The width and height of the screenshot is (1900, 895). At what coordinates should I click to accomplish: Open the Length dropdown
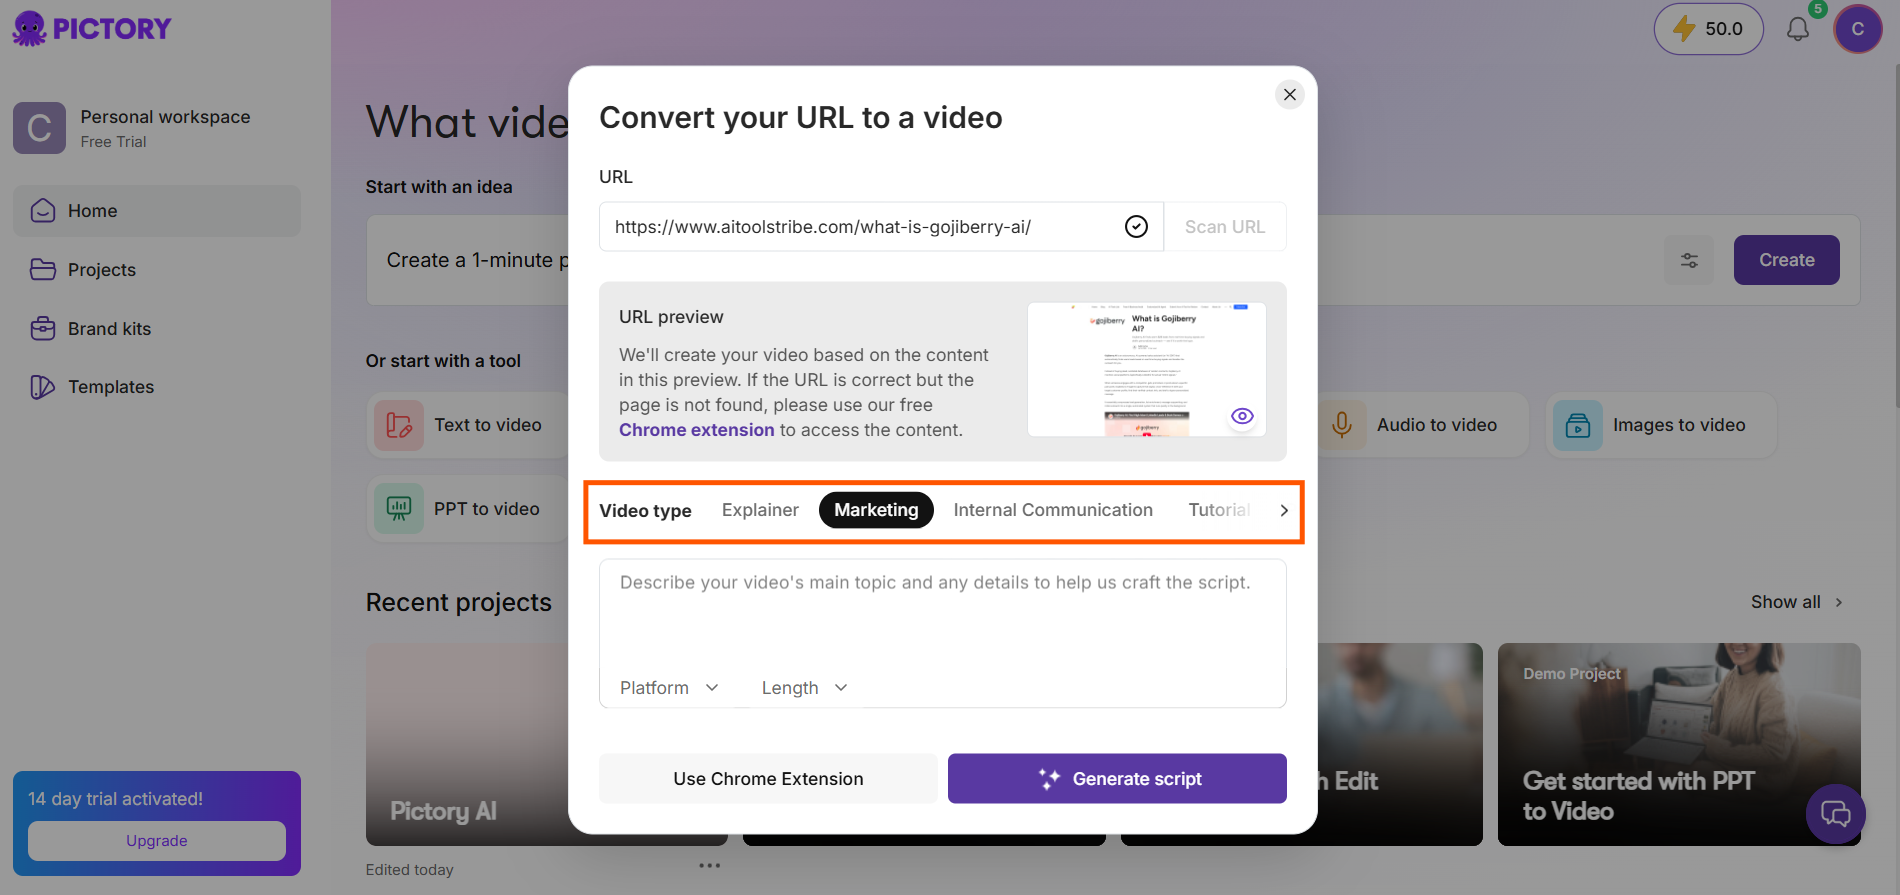point(805,688)
